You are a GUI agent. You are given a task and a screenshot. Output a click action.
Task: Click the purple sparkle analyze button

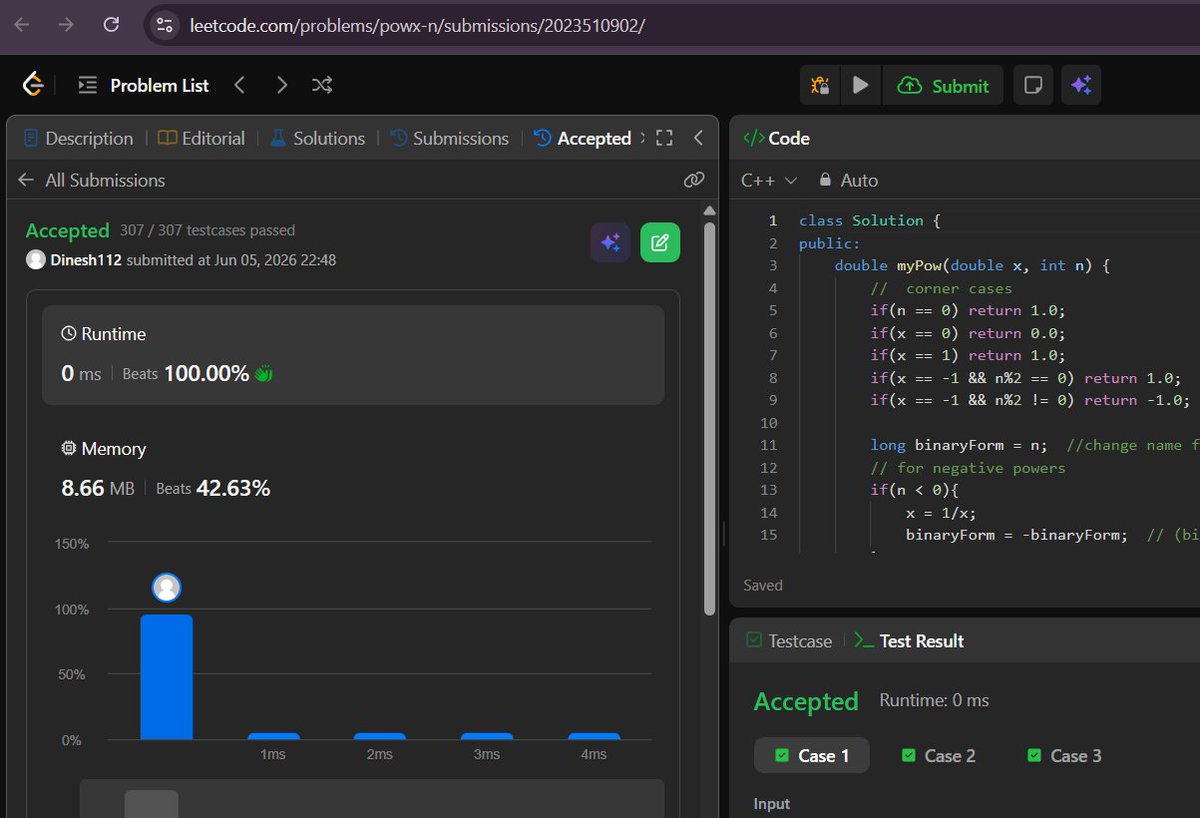[610, 242]
